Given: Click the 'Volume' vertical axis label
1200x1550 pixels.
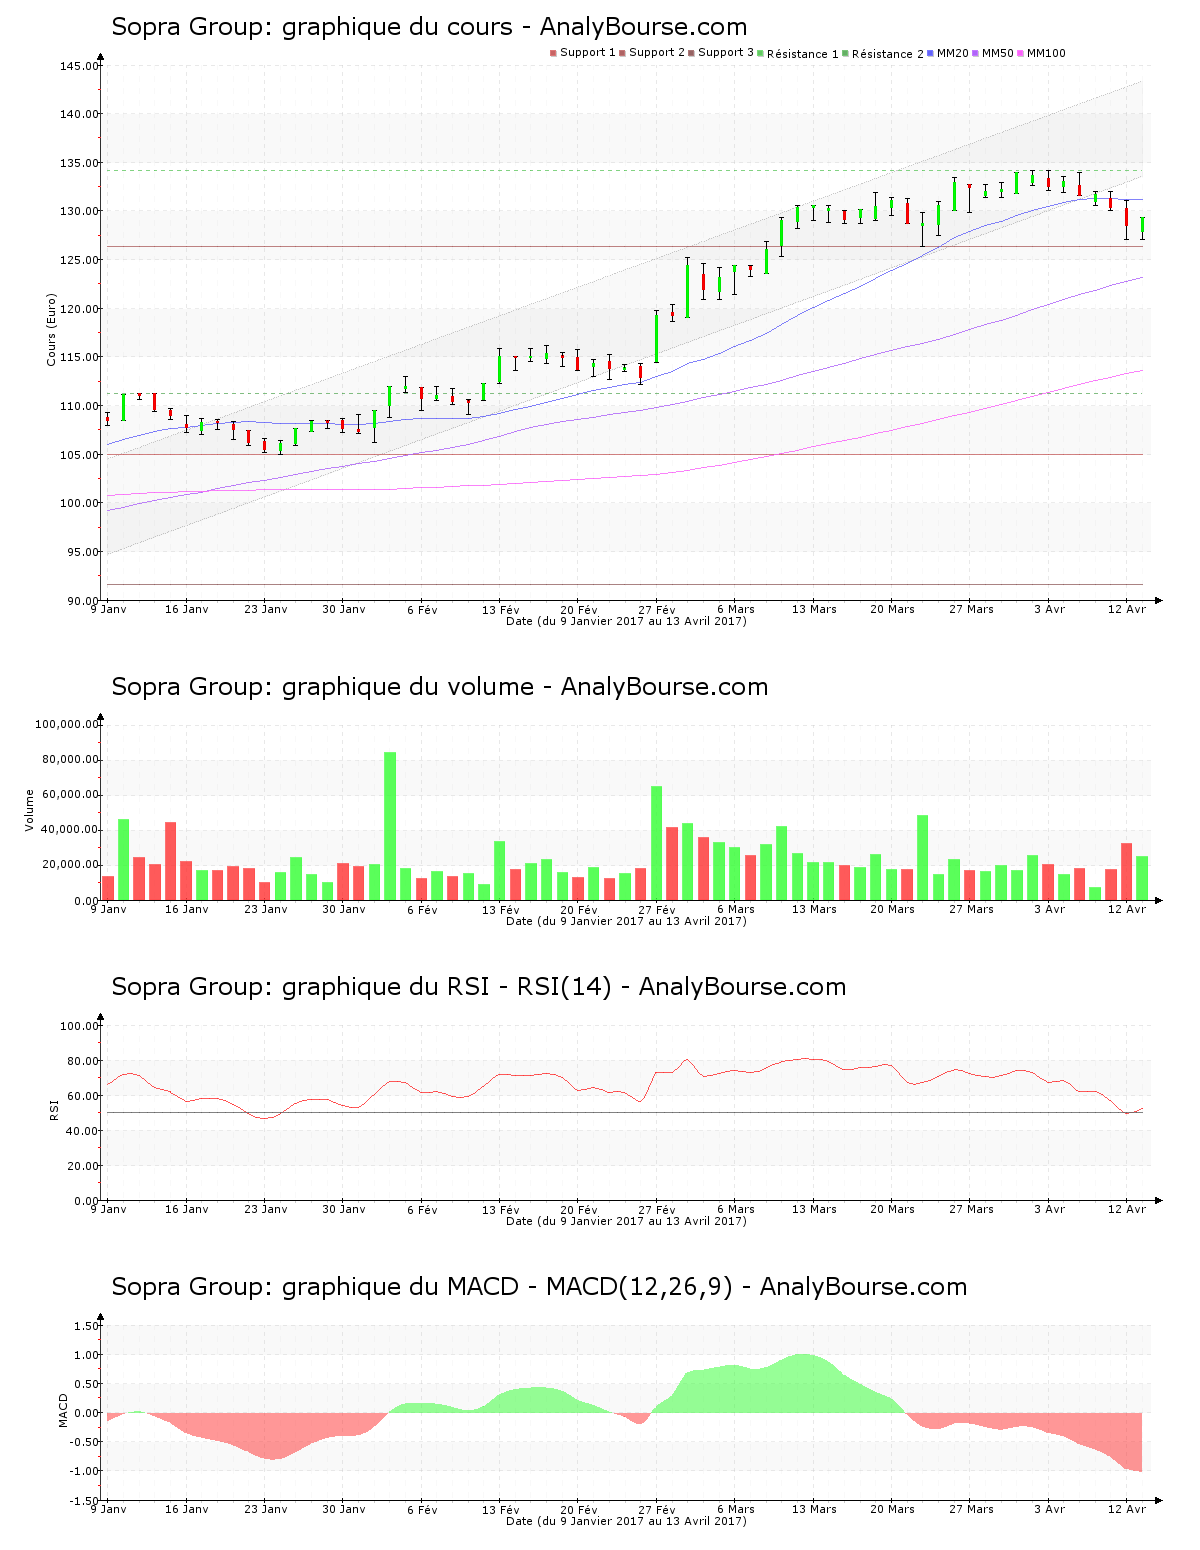Looking at the screenshot, I should [30, 810].
